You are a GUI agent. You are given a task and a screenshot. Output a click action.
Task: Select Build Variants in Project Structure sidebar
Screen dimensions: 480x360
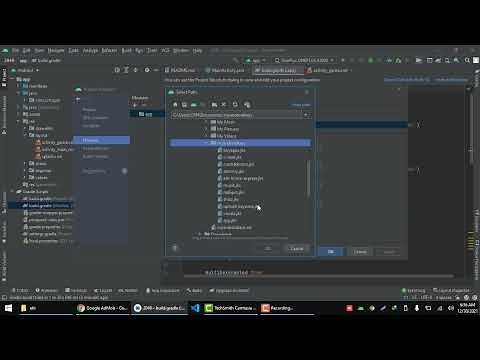pyautogui.click(x=96, y=156)
